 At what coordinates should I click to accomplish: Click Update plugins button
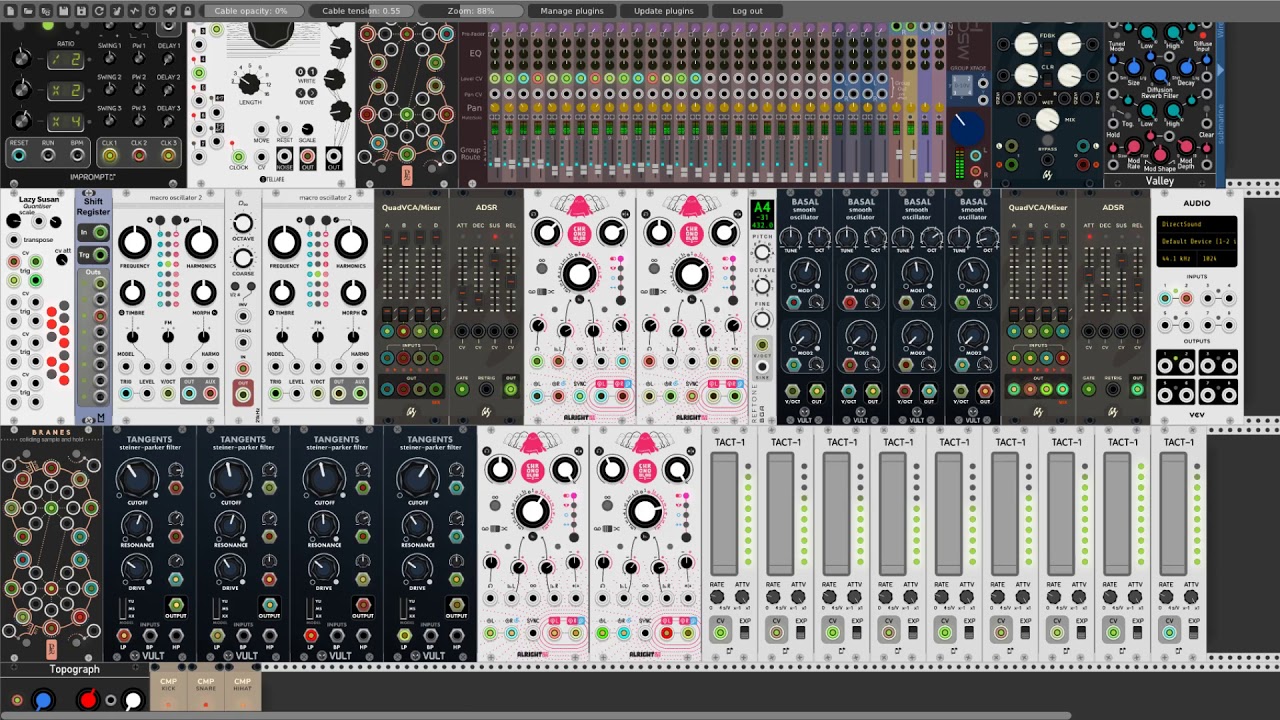point(663,11)
